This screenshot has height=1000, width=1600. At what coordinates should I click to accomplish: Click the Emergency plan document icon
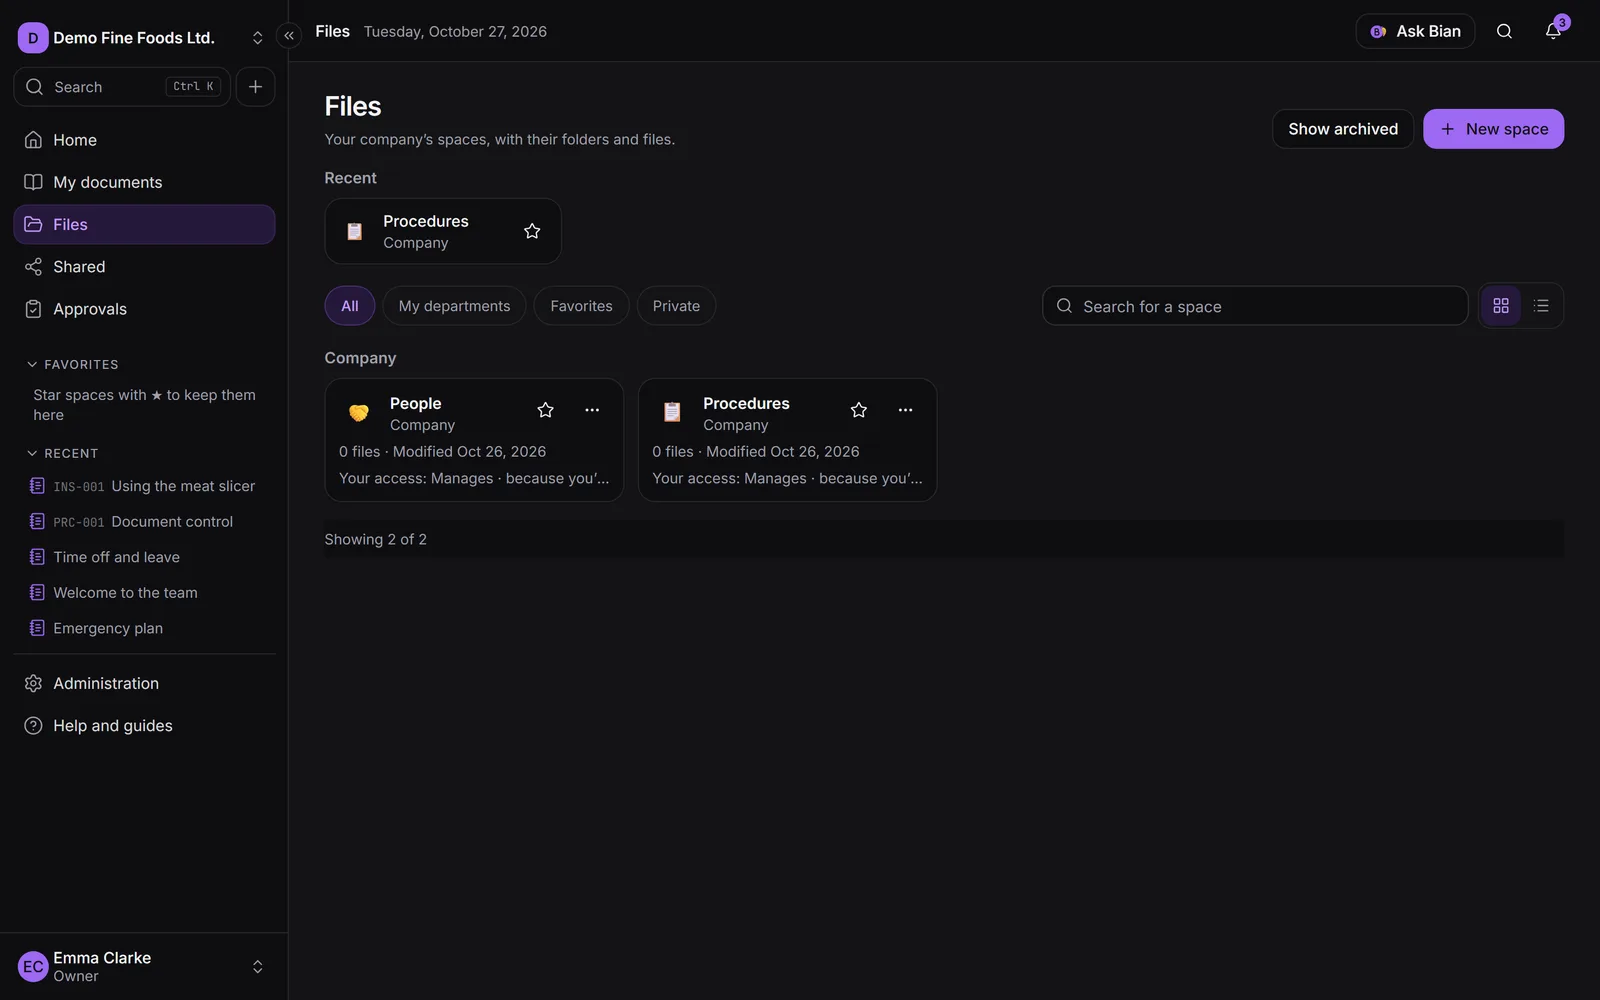coord(37,628)
